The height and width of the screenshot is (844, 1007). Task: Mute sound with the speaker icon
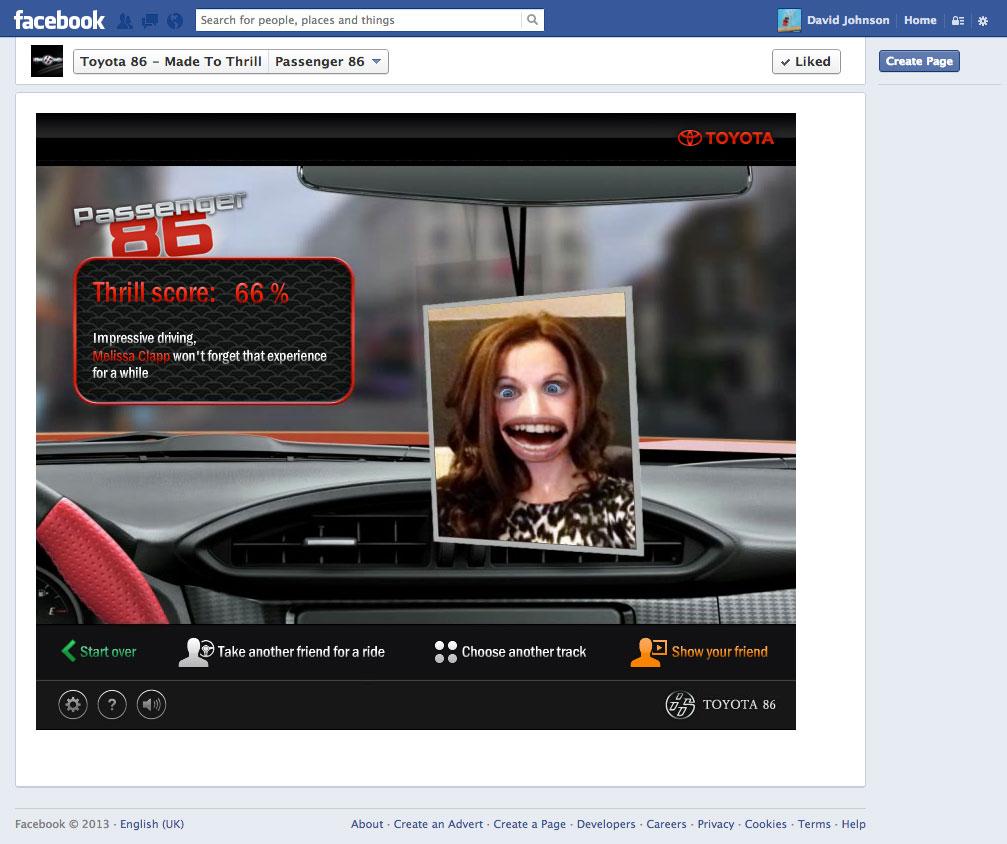coord(152,705)
